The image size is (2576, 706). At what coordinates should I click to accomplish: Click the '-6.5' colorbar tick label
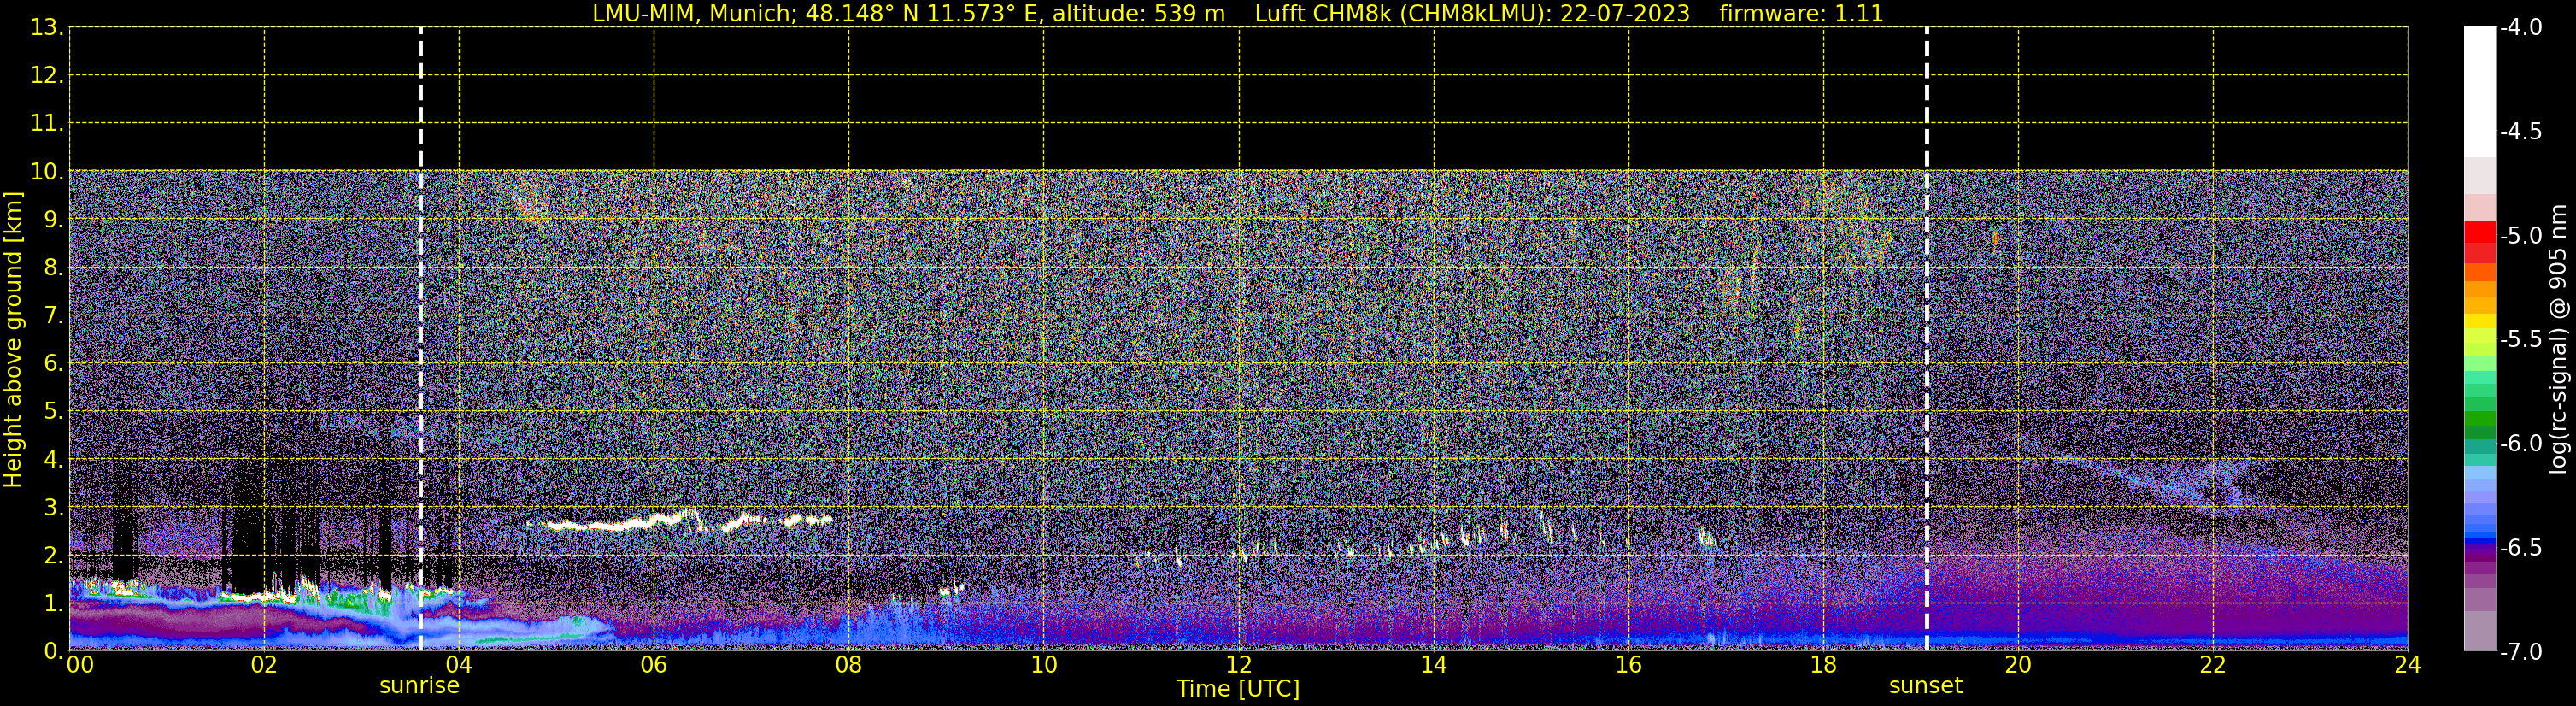(2520, 548)
